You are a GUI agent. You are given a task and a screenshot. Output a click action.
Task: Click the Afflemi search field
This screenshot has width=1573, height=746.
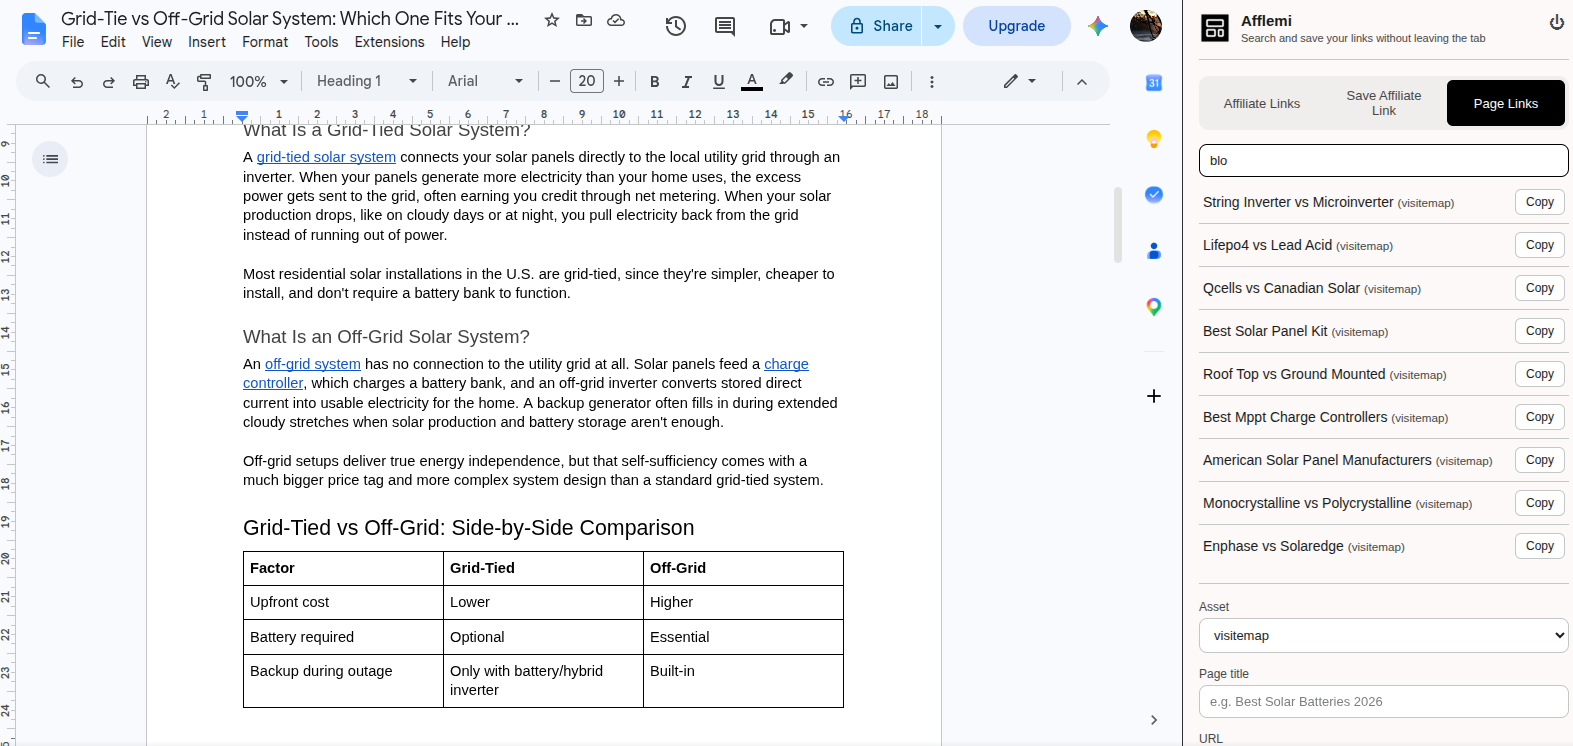coord(1384,160)
